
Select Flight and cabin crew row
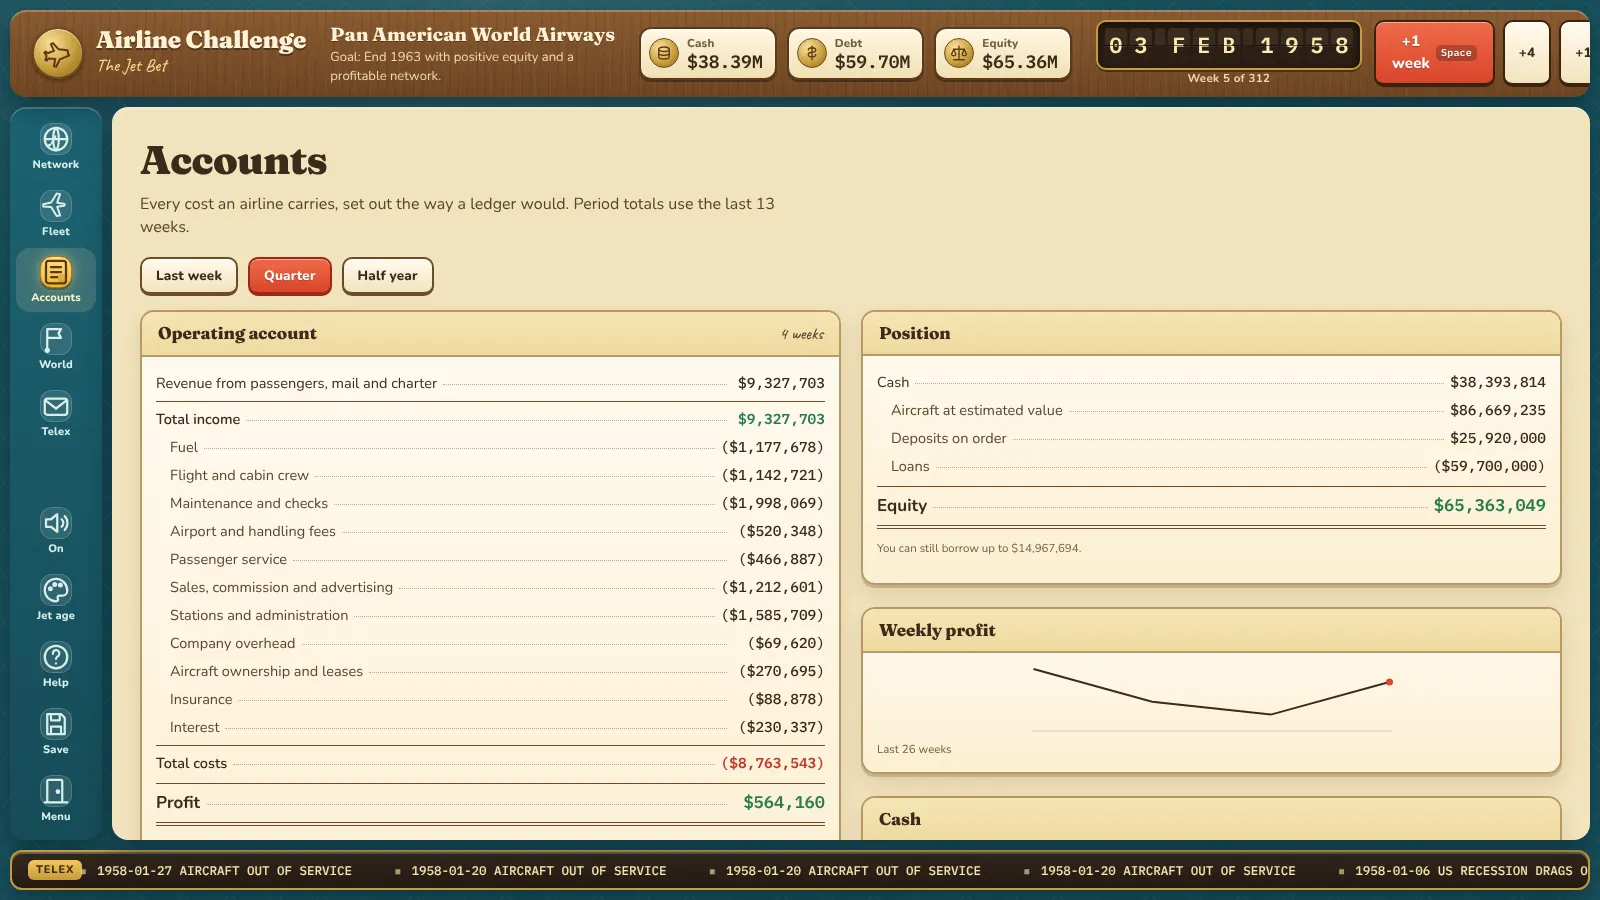[490, 475]
